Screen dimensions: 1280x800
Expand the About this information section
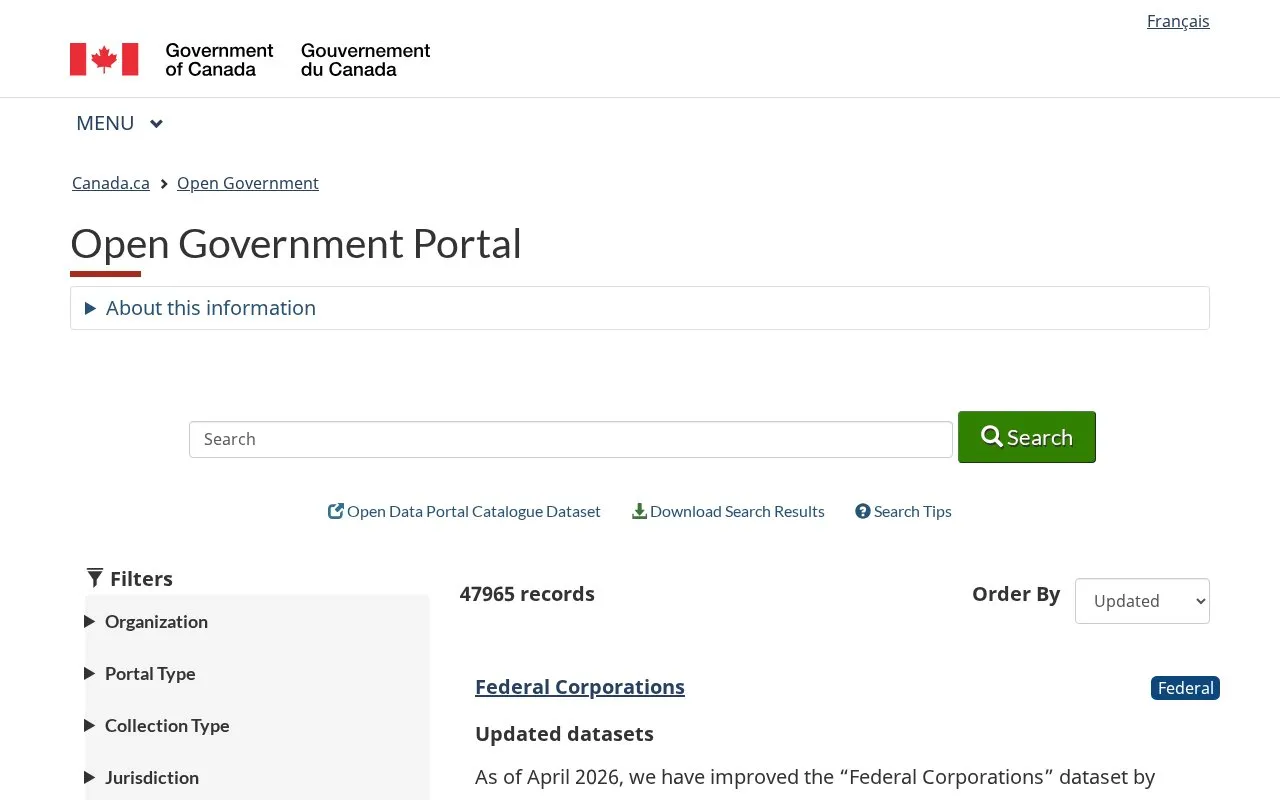640,308
